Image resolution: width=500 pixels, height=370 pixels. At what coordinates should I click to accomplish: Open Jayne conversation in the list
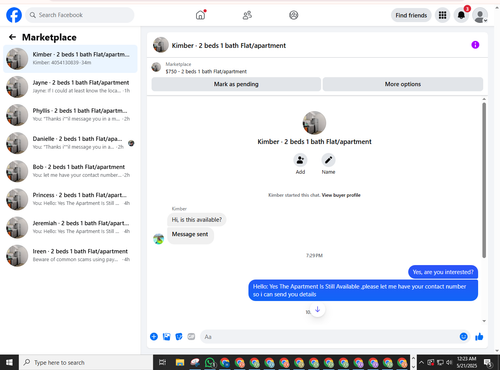(70, 87)
